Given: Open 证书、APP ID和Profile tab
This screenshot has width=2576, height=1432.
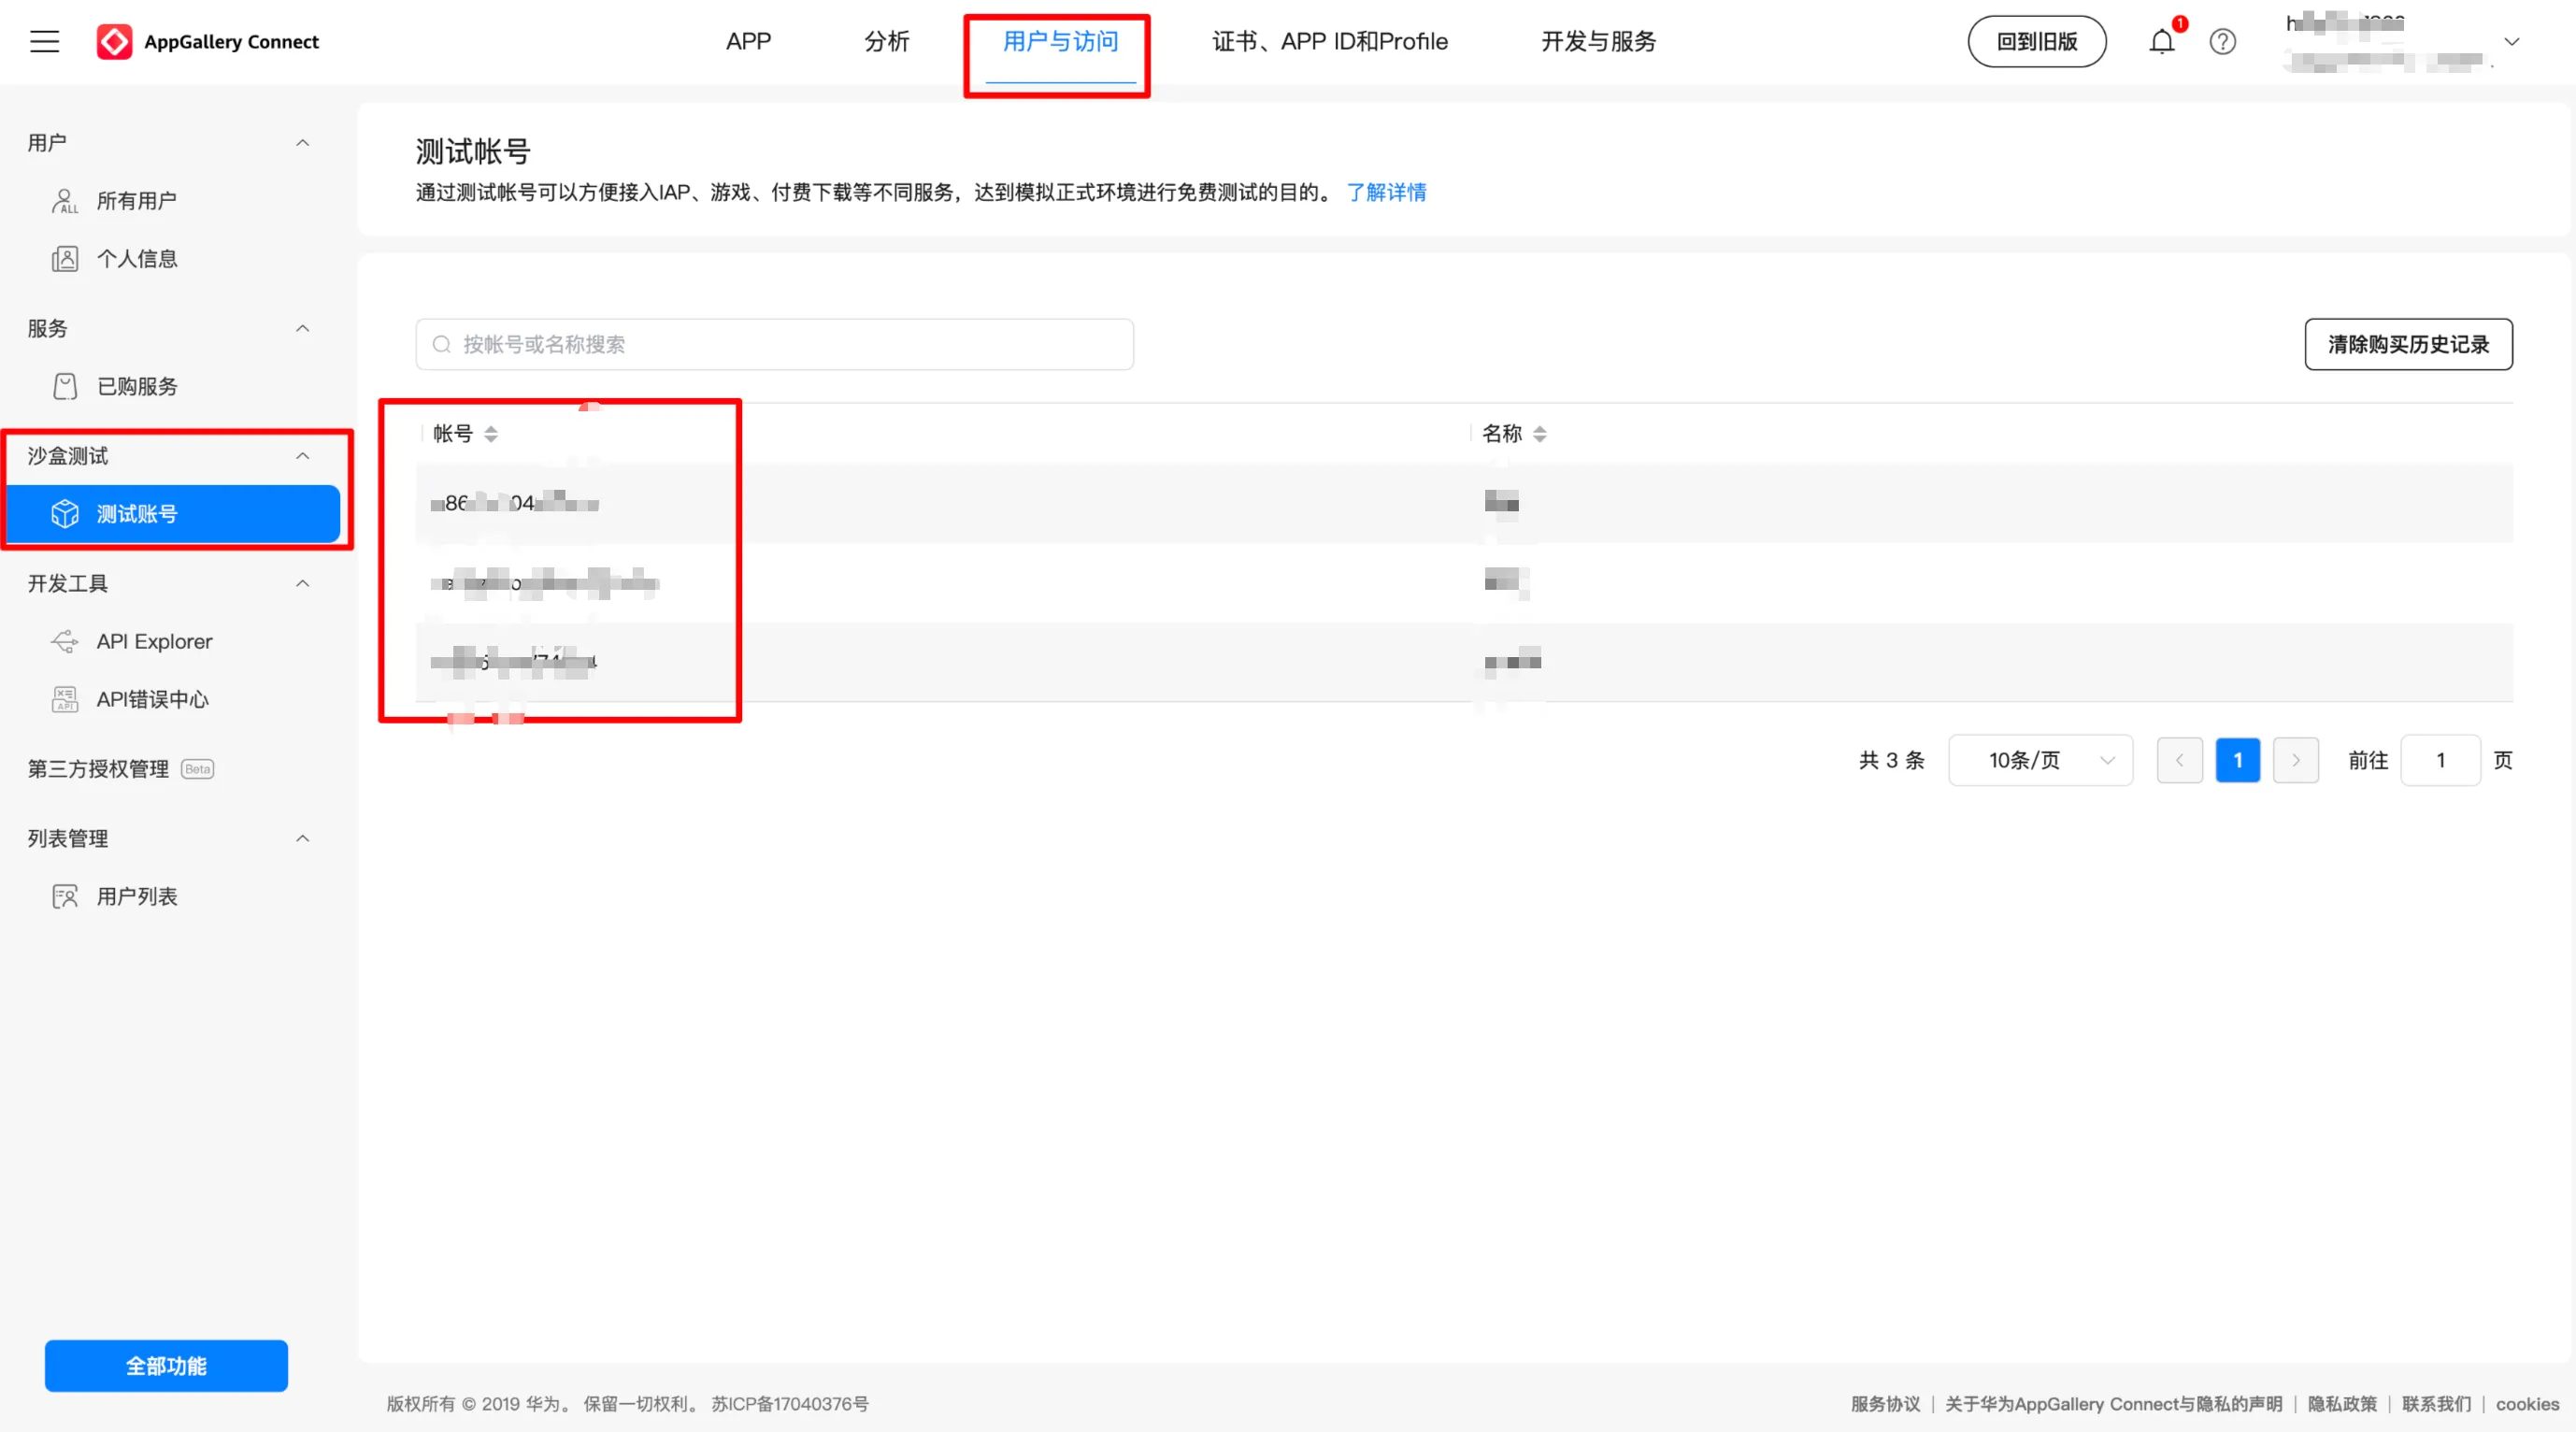Looking at the screenshot, I should coord(1329,41).
